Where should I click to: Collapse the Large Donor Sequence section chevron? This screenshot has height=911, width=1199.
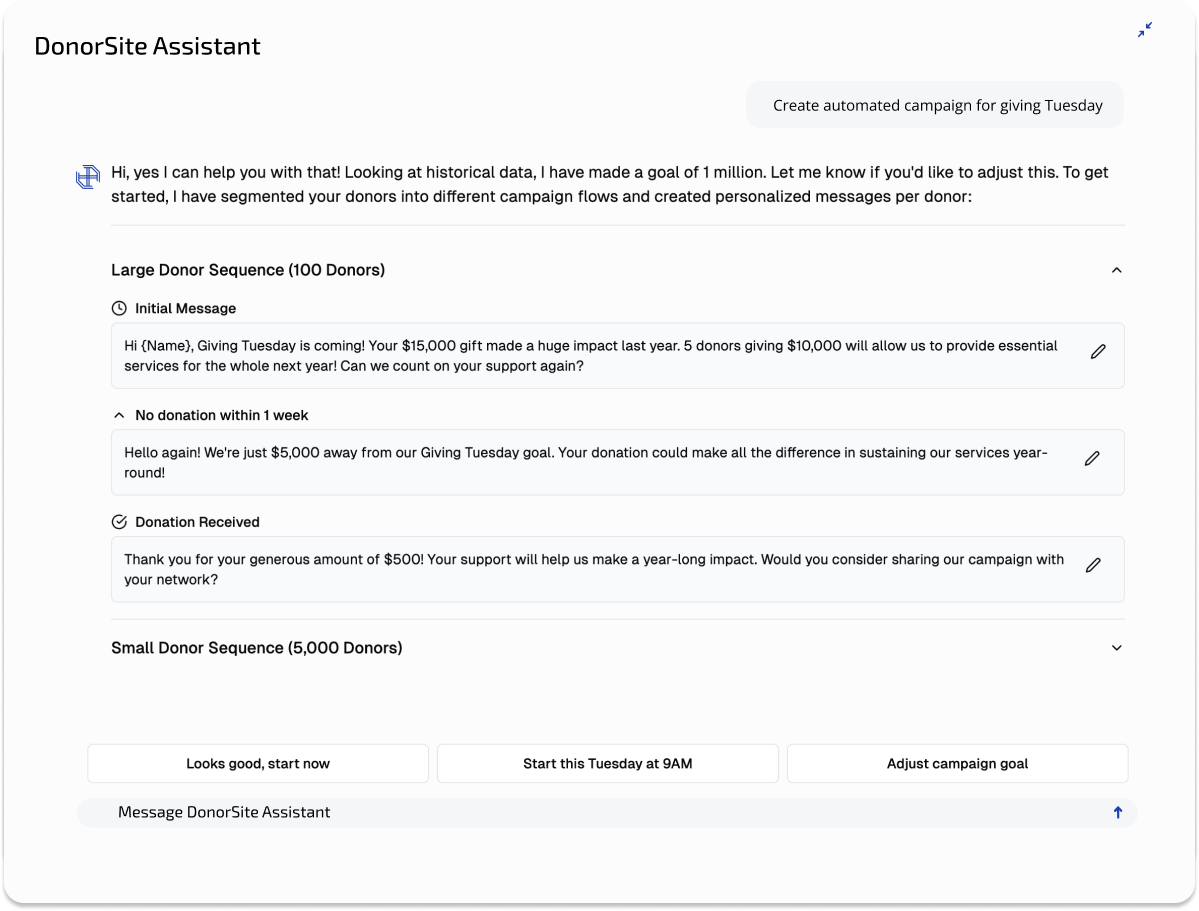tap(1116, 270)
